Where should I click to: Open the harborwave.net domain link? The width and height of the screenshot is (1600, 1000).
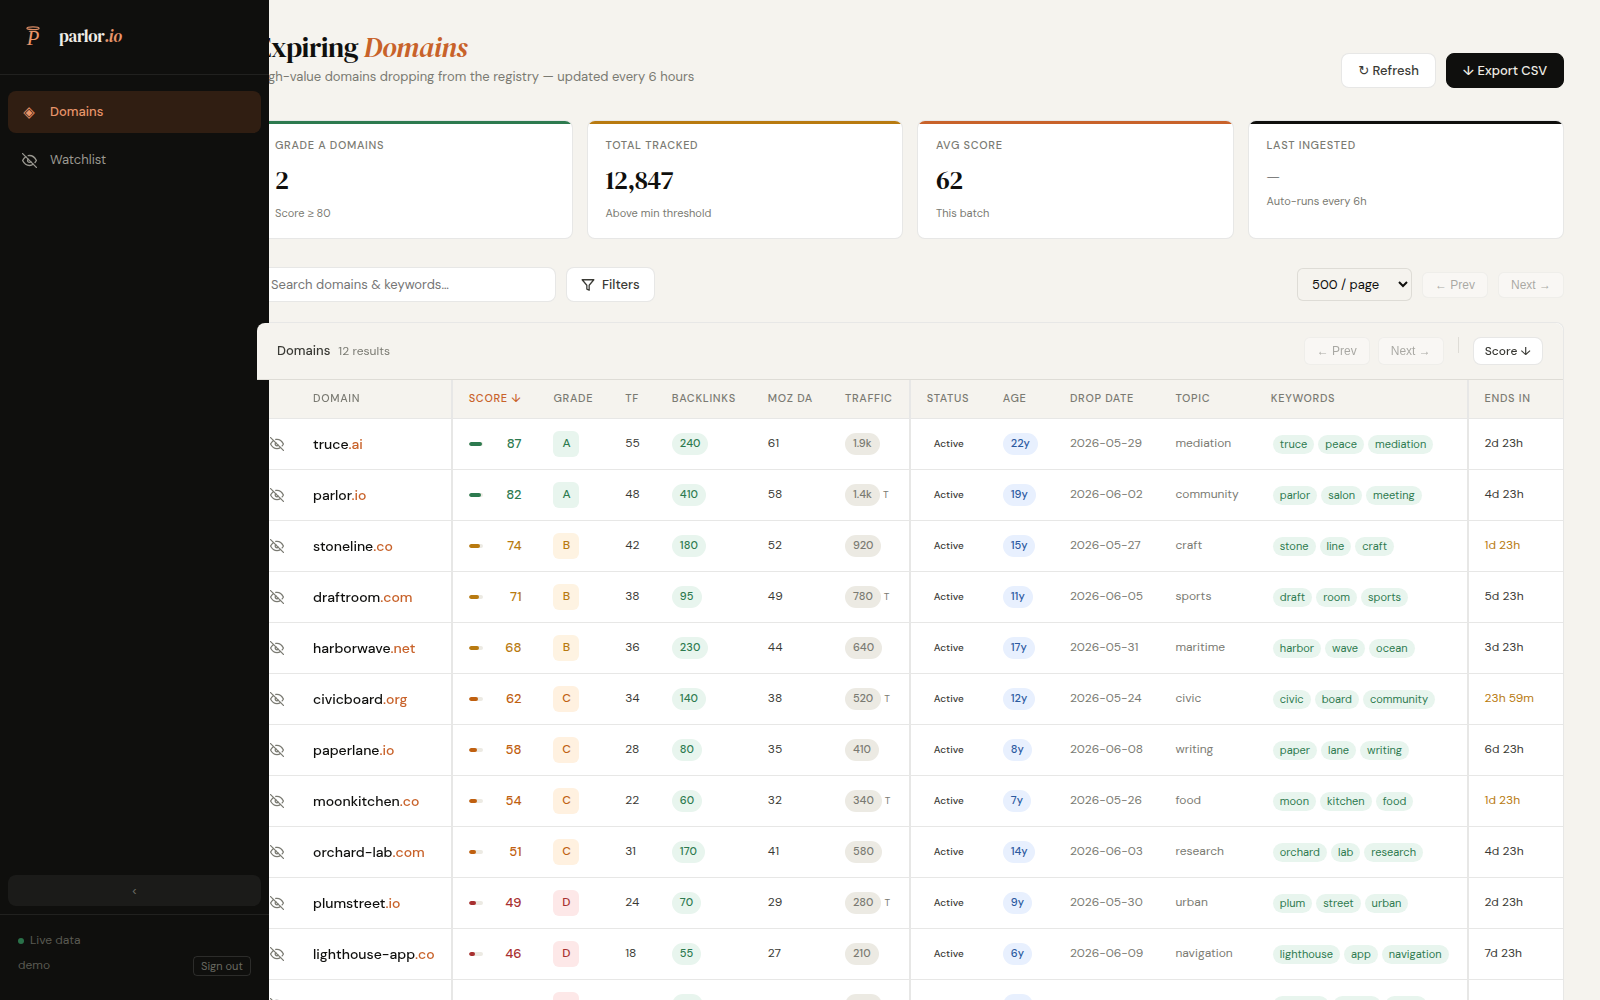point(364,648)
